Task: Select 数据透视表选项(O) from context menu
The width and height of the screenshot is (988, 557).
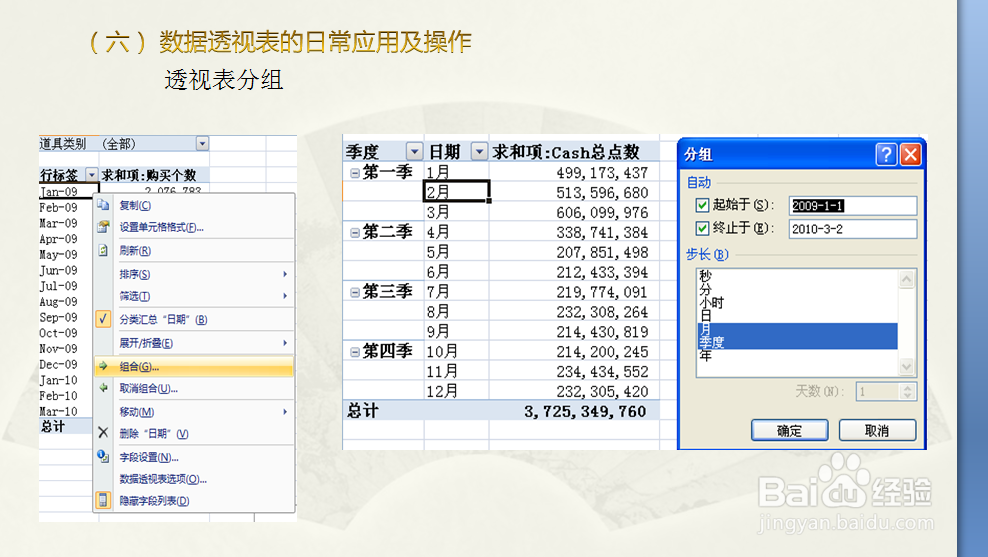Action: tap(163, 479)
